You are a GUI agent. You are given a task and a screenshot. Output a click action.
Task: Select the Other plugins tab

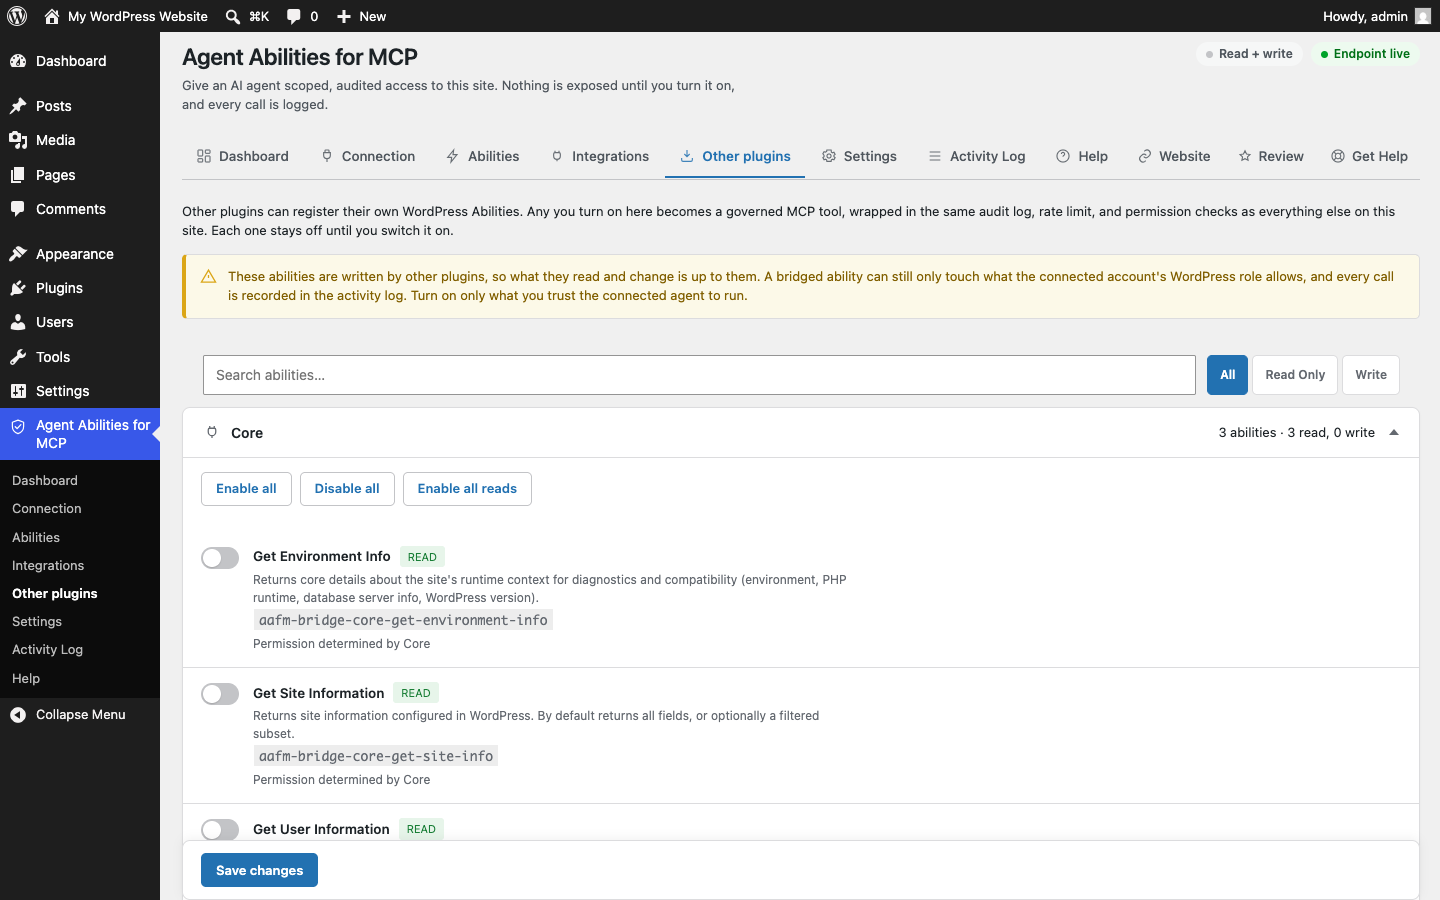(735, 156)
